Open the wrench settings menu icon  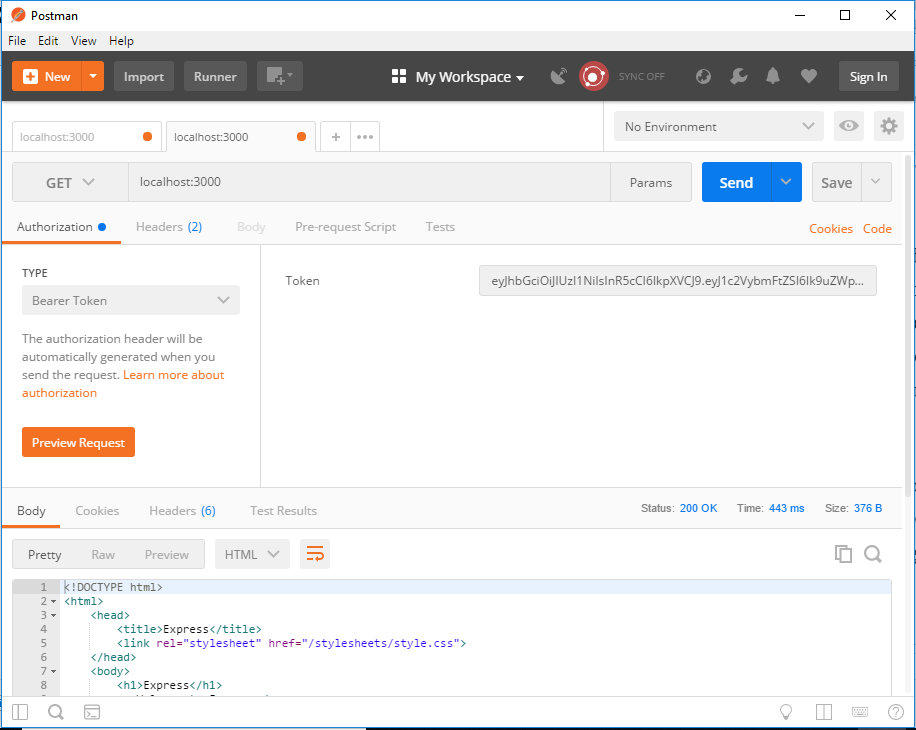tap(738, 76)
